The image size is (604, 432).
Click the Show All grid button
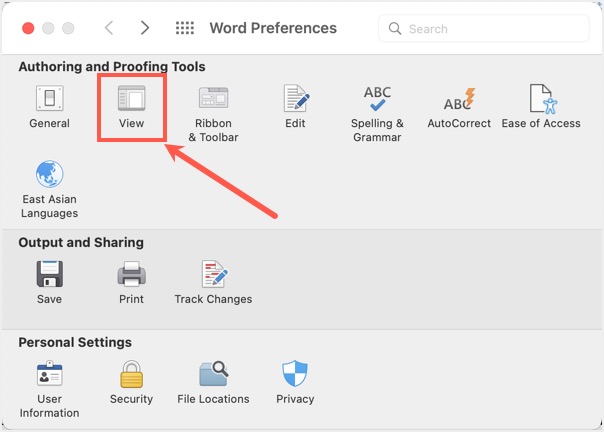click(x=185, y=28)
